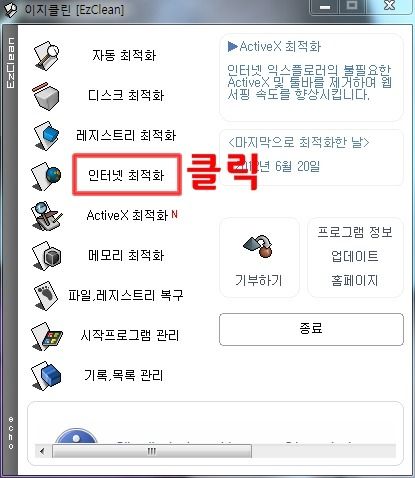Select the 레지스트리 최적화 blue cube icon
Image resolution: width=415 pixels, height=478 pixels.
[47, 136]
